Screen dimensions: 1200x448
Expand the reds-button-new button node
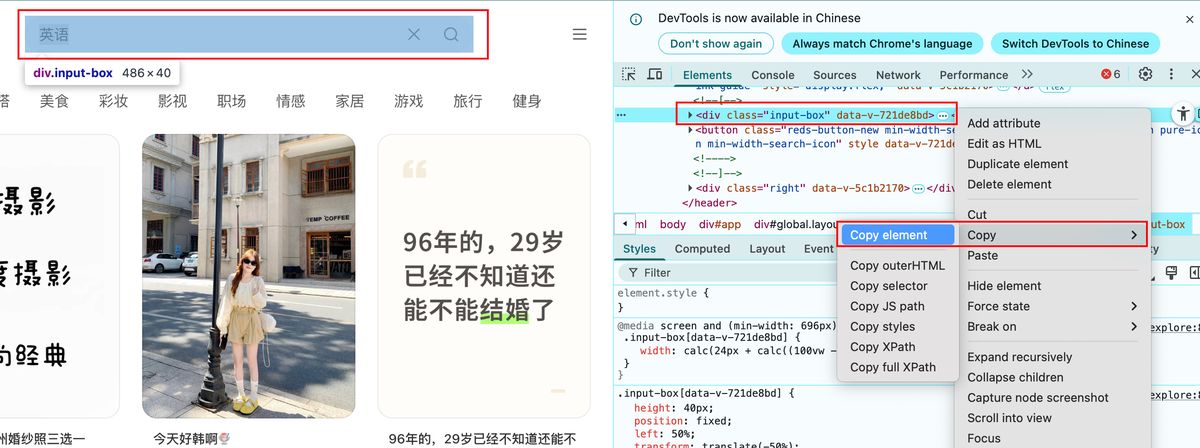(690, 130)
